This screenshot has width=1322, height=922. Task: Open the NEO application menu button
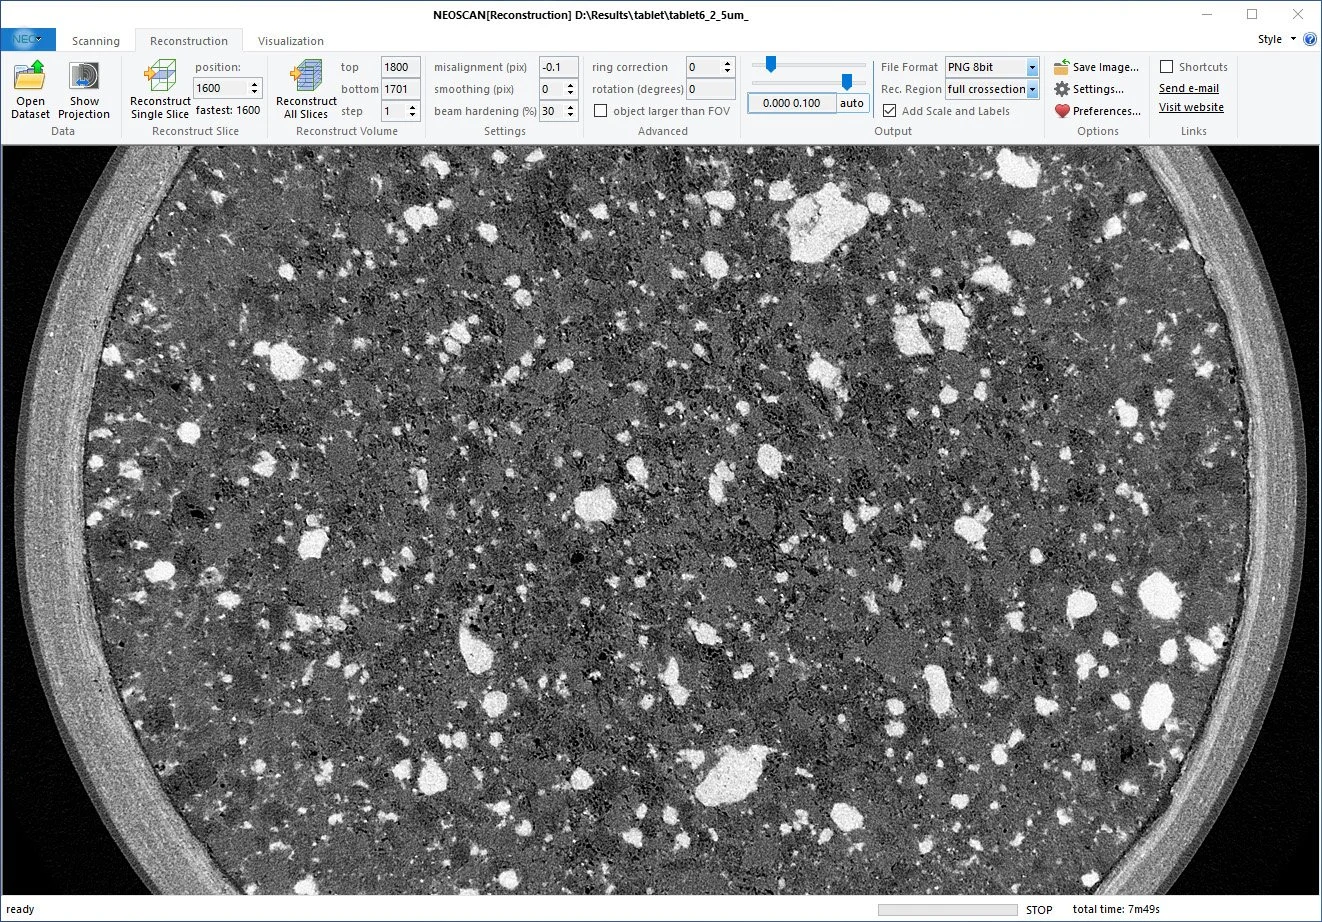pyautogui.click(x=28, y=40)
